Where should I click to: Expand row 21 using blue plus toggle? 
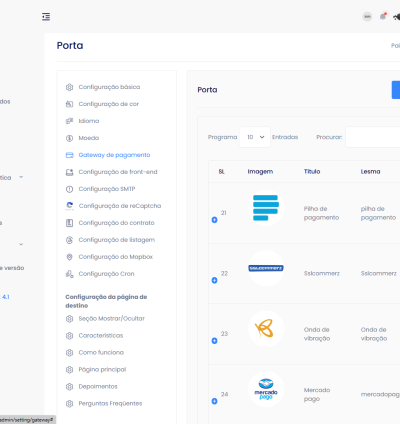click(x=214, y=220)
